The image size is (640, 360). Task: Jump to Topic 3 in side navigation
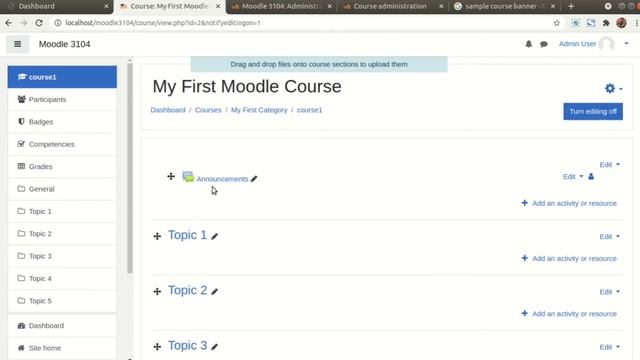(x=62, y=256)
